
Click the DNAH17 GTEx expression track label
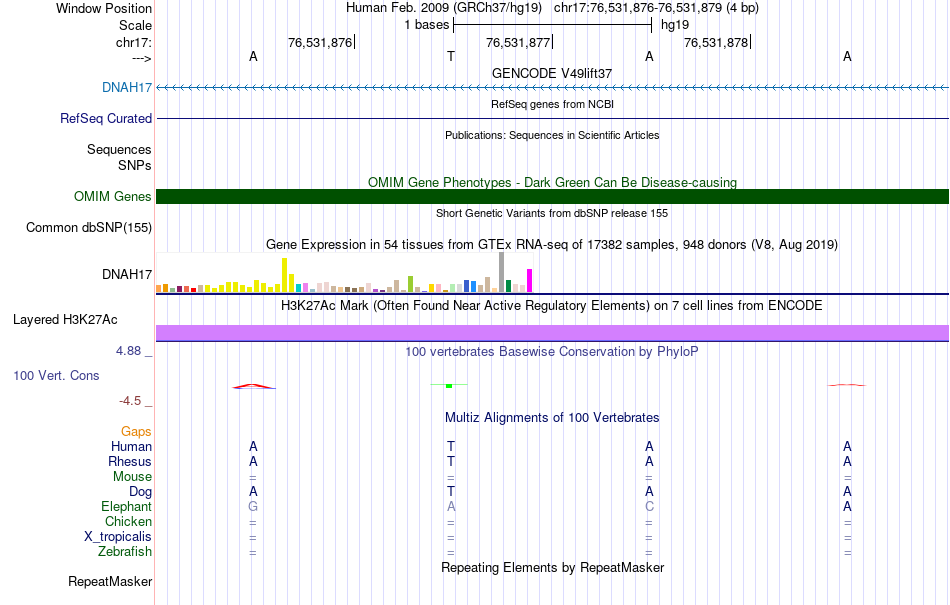[x=127, y=274]
